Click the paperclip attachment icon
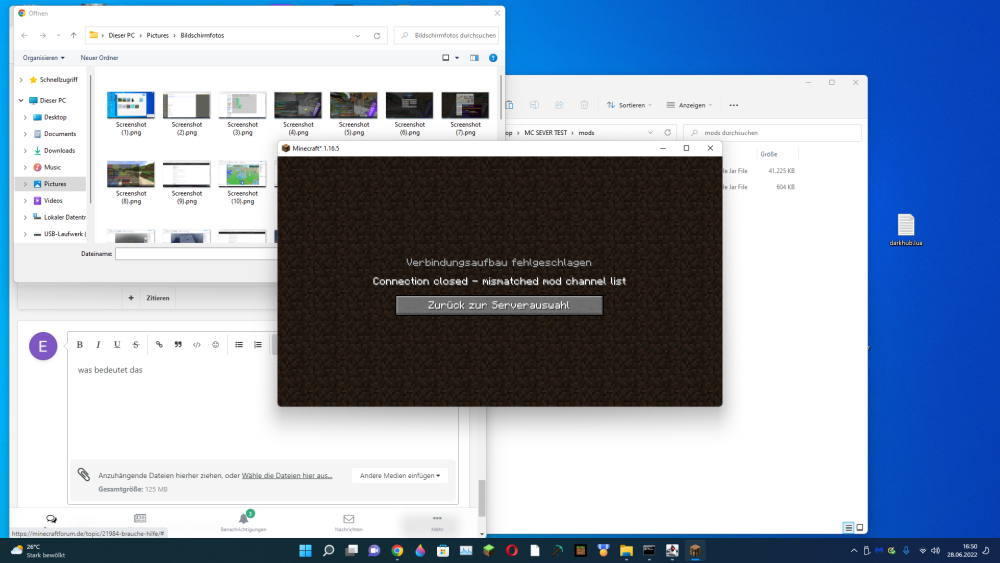Screen dimensions: 1000x563 (x=84, y=474)
